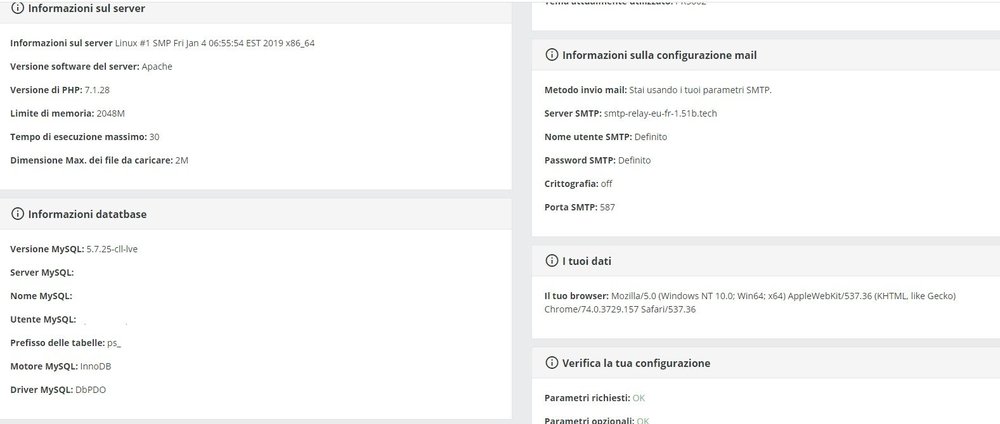
Task: Click info icon next to Informazioni sulla configurazione mail
Action: coord(552,55)
